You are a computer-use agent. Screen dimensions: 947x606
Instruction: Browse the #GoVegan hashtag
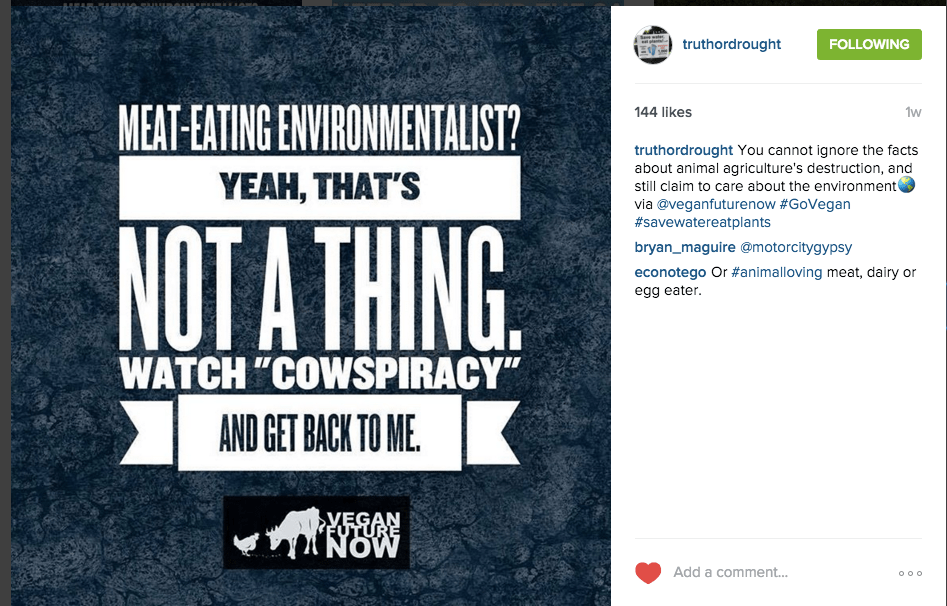pyautogui.click(x=815, y=204)
